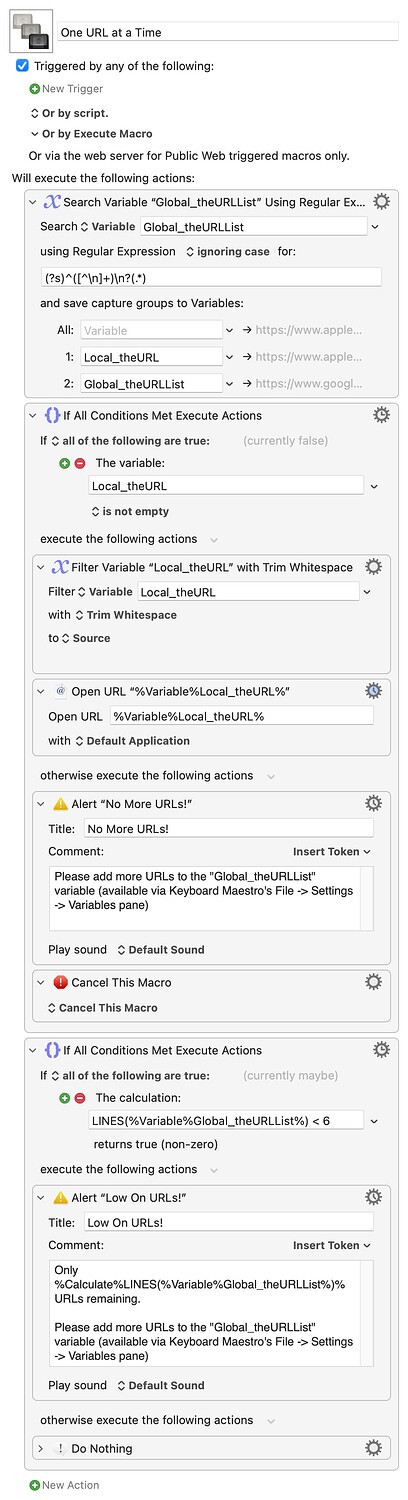Image resolution: width=408 pixels, height=1500 pixels.
Task: Click New Trigger button
Action: [66, 89]
